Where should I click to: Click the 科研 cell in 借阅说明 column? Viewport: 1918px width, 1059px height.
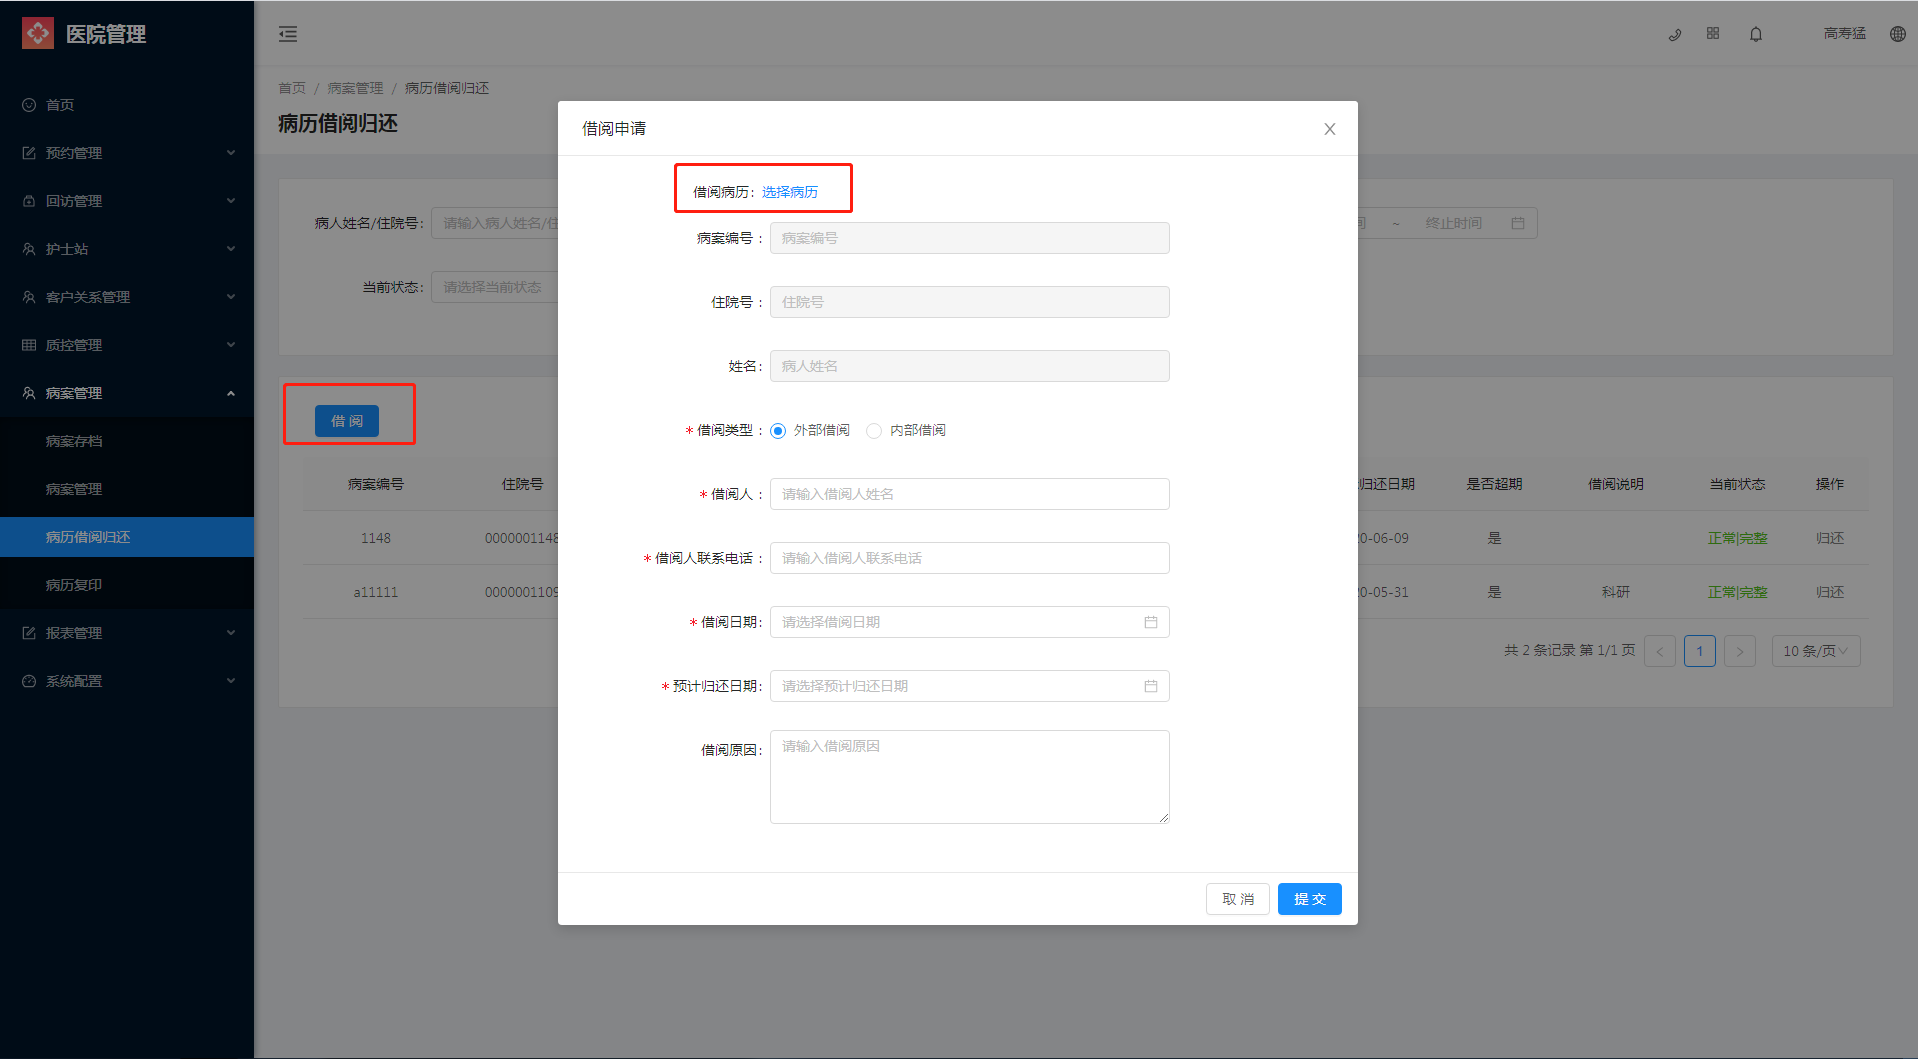[1616, 592]
